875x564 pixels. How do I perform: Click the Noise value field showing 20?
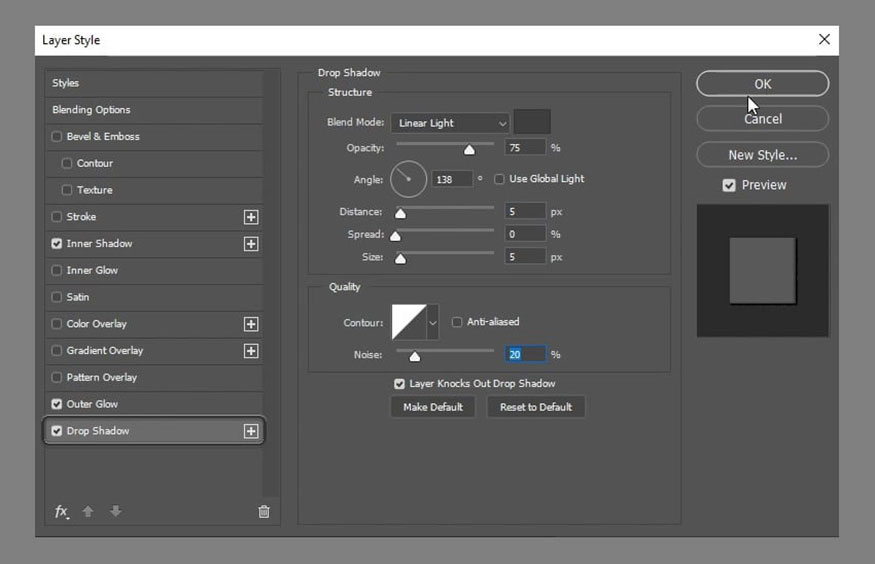click(x=525, y=354)
